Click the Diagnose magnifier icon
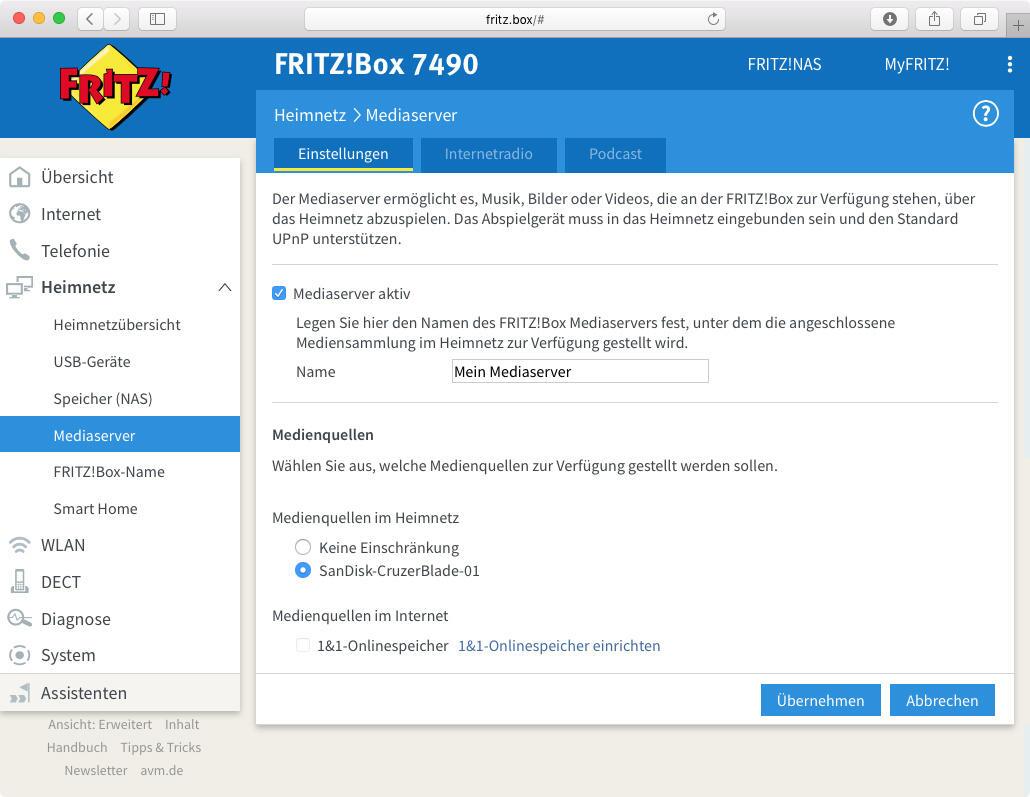This screenshot has width=1030, height=797. pos(20,618)
